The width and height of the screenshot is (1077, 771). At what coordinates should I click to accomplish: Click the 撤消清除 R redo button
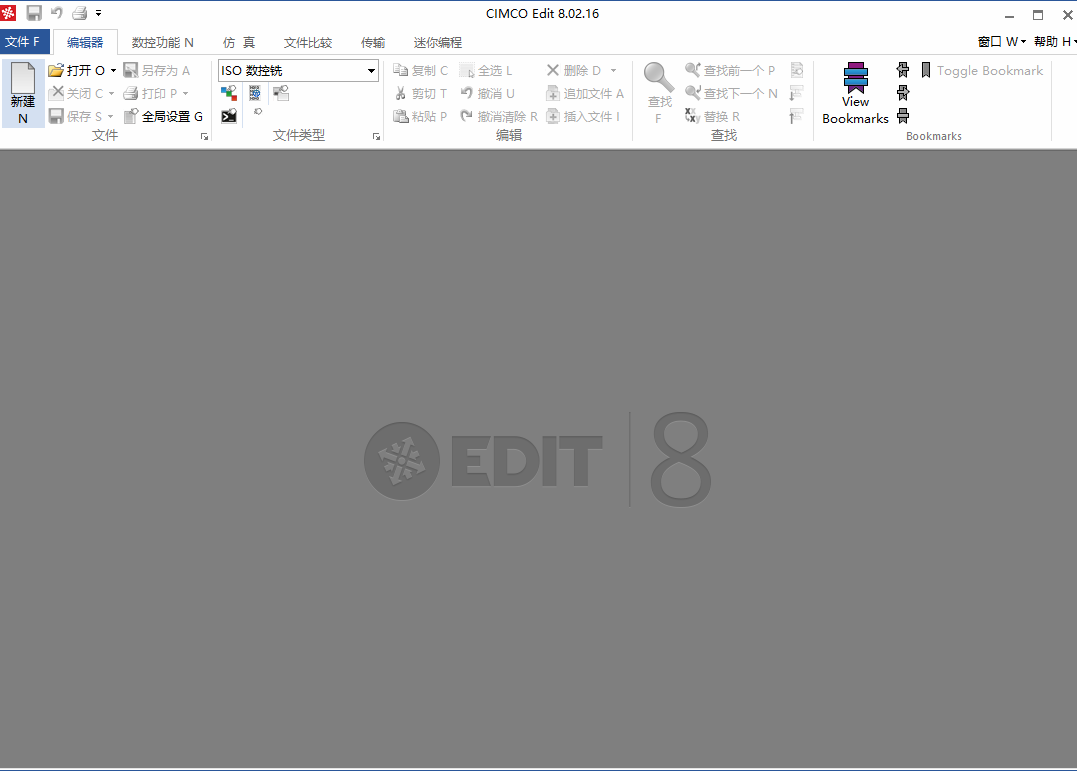(x=499, y=116)
